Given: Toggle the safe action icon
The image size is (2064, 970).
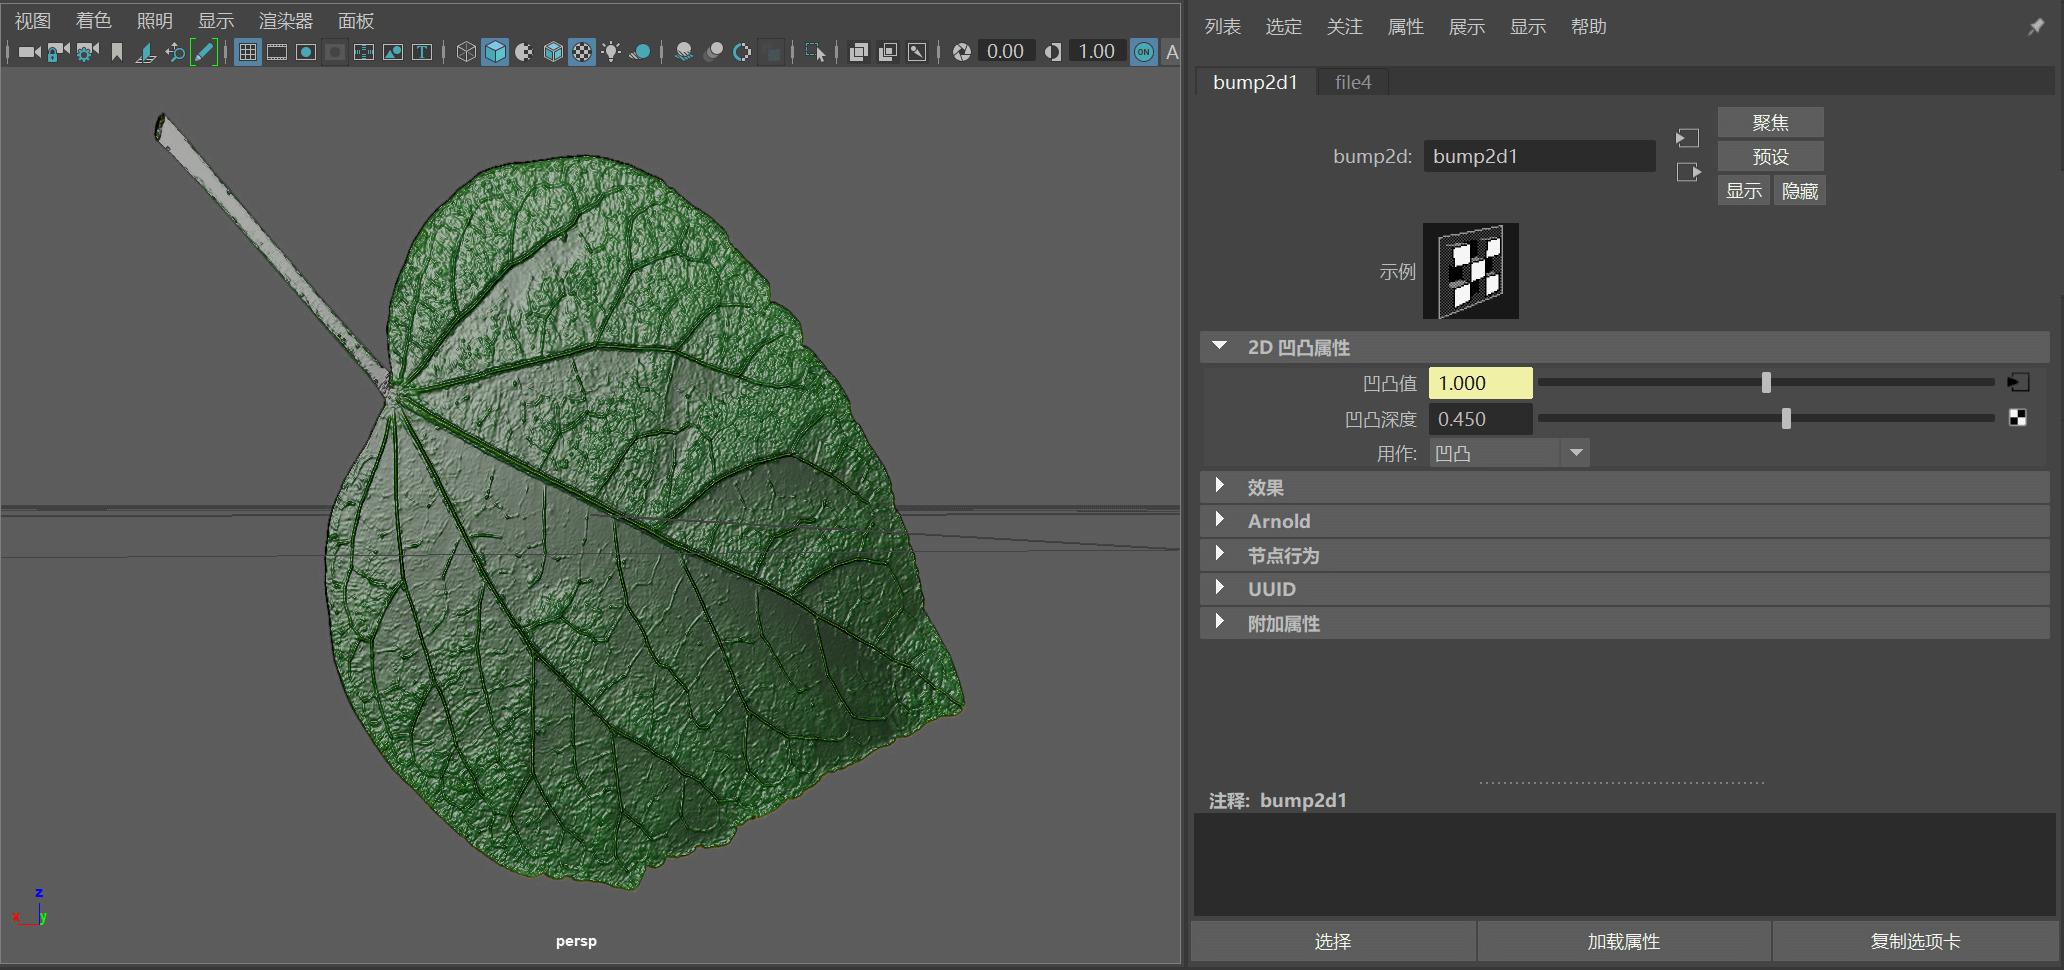Looking at the screenshot, I should [x=393, y=52].
